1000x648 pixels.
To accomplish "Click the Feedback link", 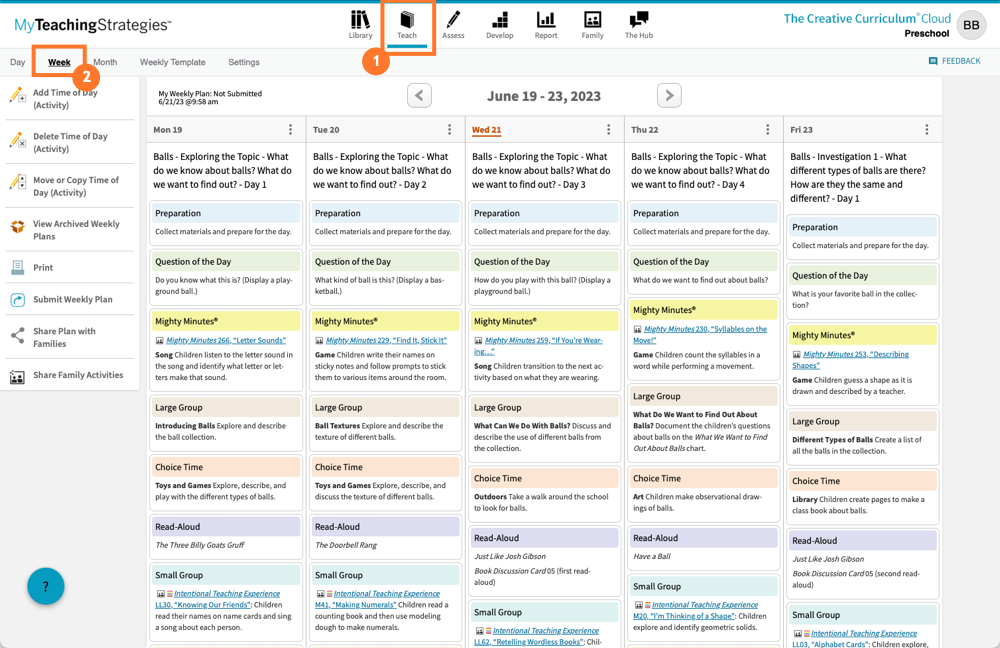I will click(x=954, y=61).
